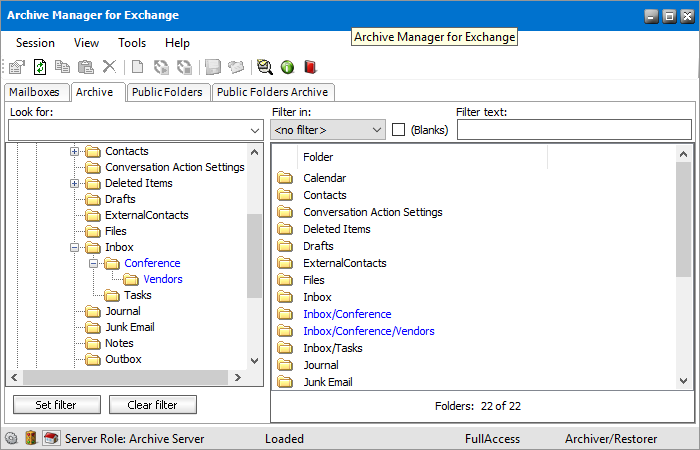
Task: Click the Delete X toolbar icon
Action: pos(109,67)
